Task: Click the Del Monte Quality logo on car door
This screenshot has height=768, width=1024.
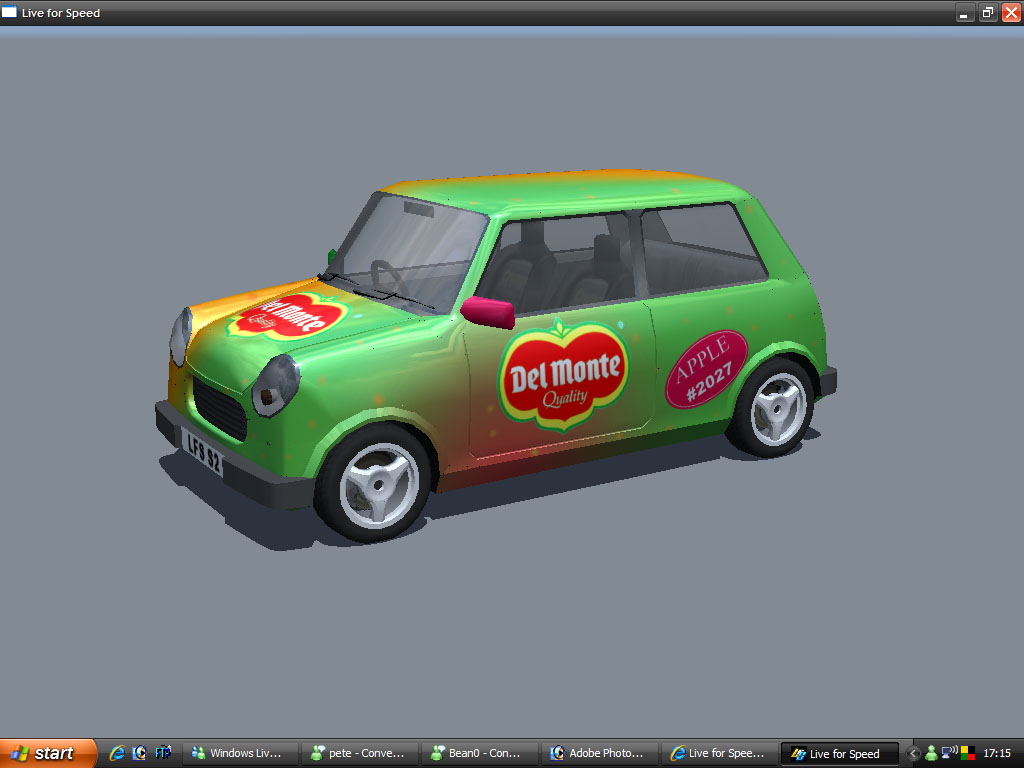Action: click(564, 377)
